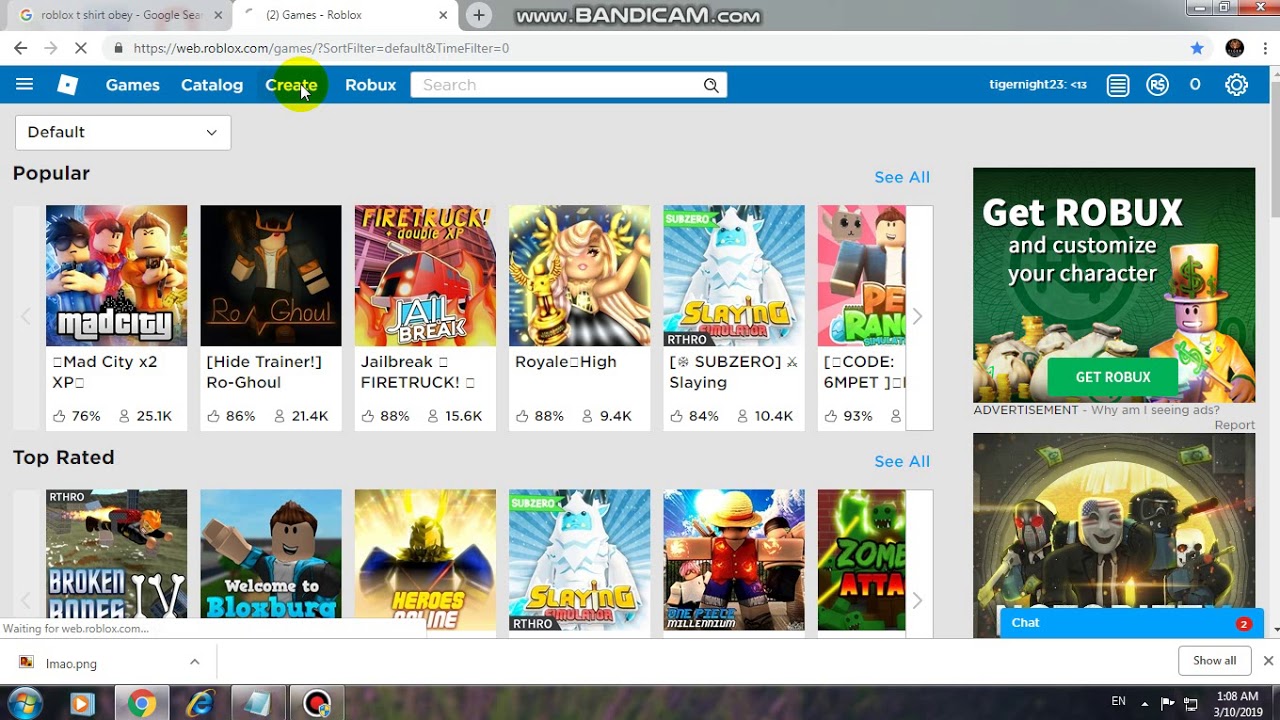Click the Roblox search field
The width and height of the screenshot is (1280, 720).
coord(558,85)
